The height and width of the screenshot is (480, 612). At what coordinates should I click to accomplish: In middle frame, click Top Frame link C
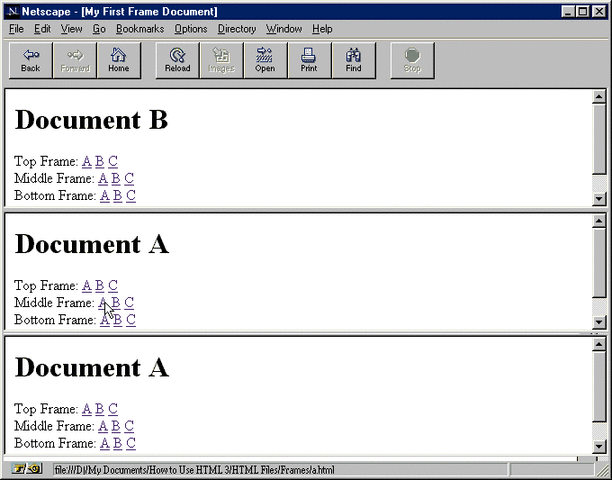113,285
